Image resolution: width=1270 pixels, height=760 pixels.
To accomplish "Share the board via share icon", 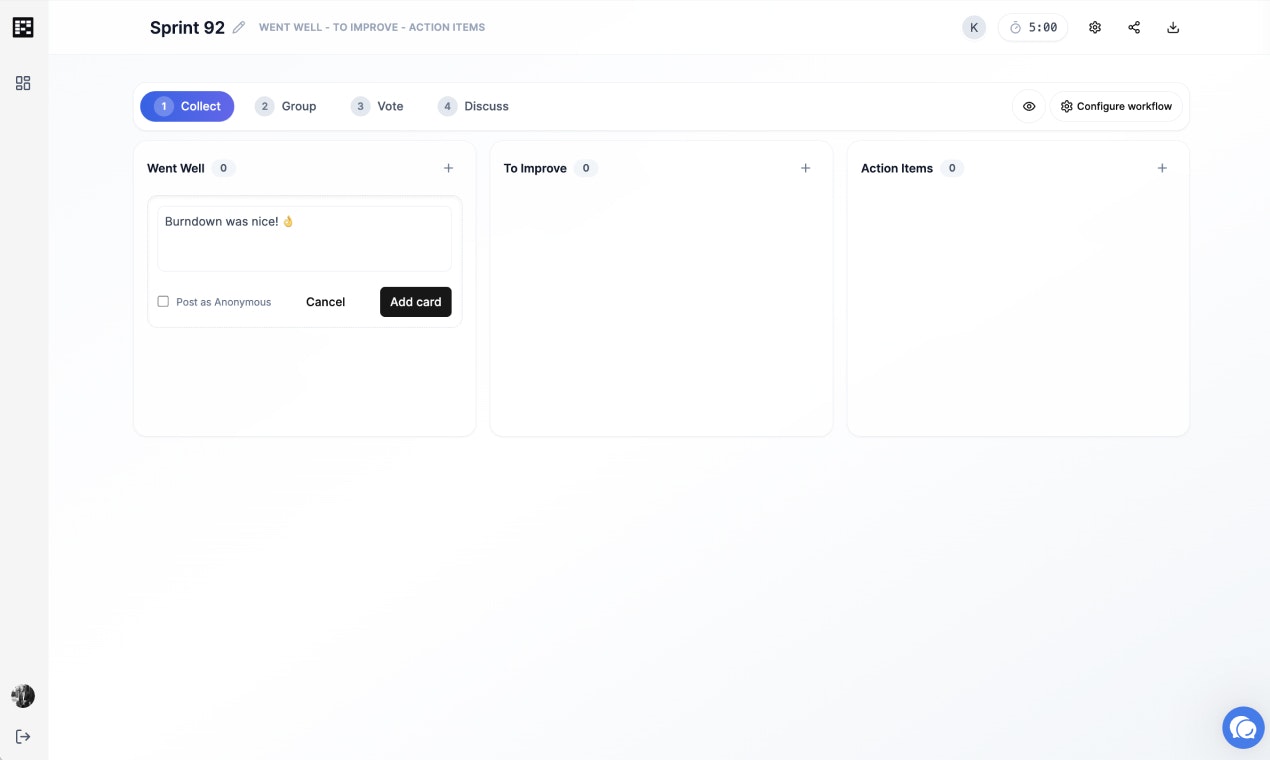I will pyautogui.click(x=1134, y=28).
